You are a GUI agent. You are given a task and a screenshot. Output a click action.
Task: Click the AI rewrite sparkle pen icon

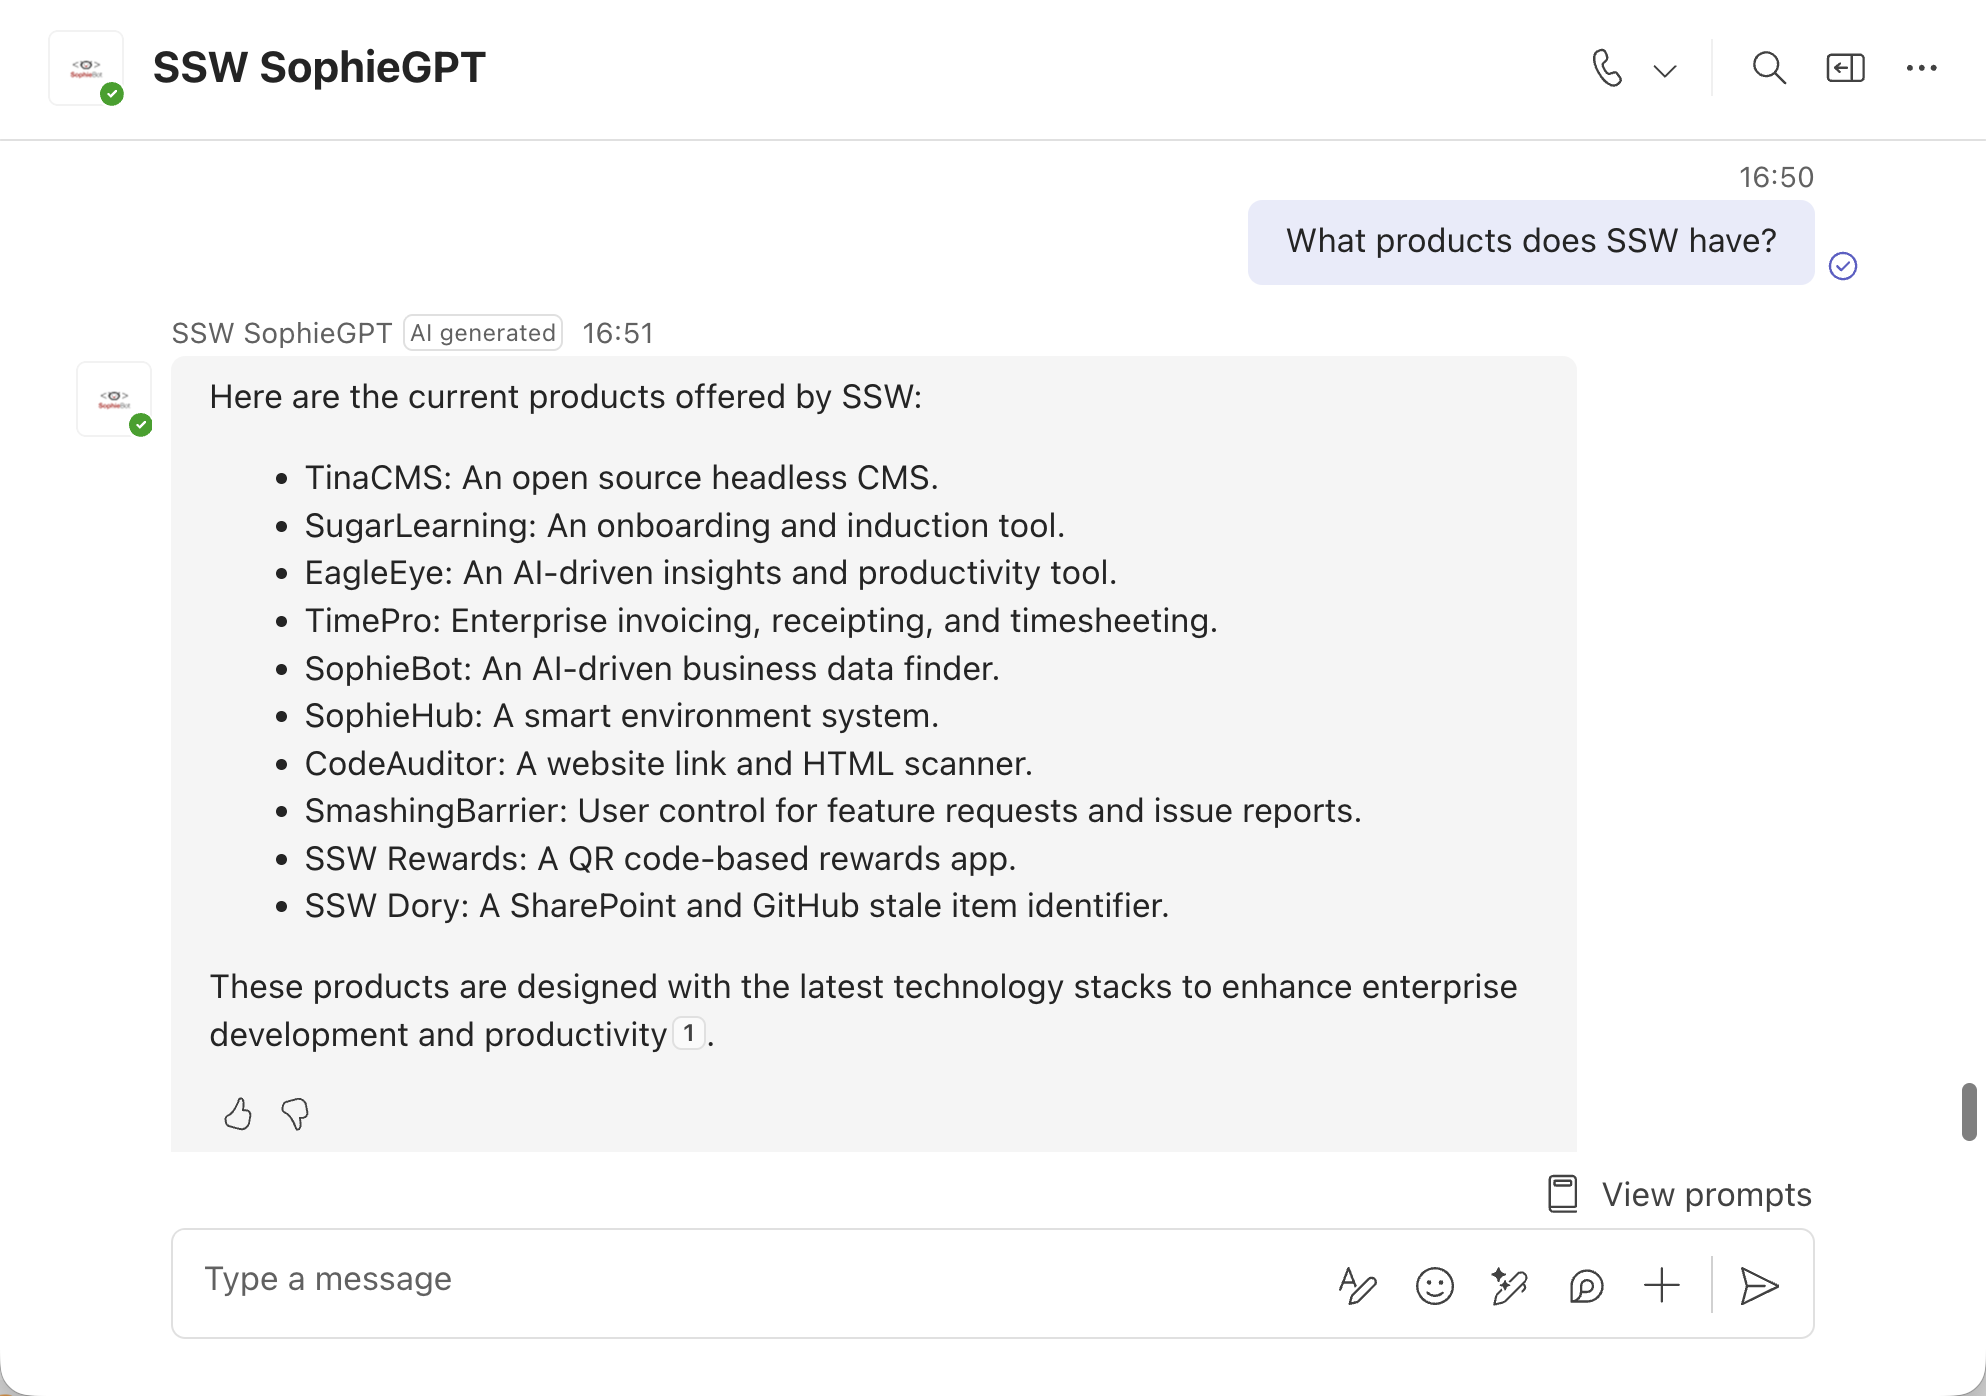tap(1509, 1286)
